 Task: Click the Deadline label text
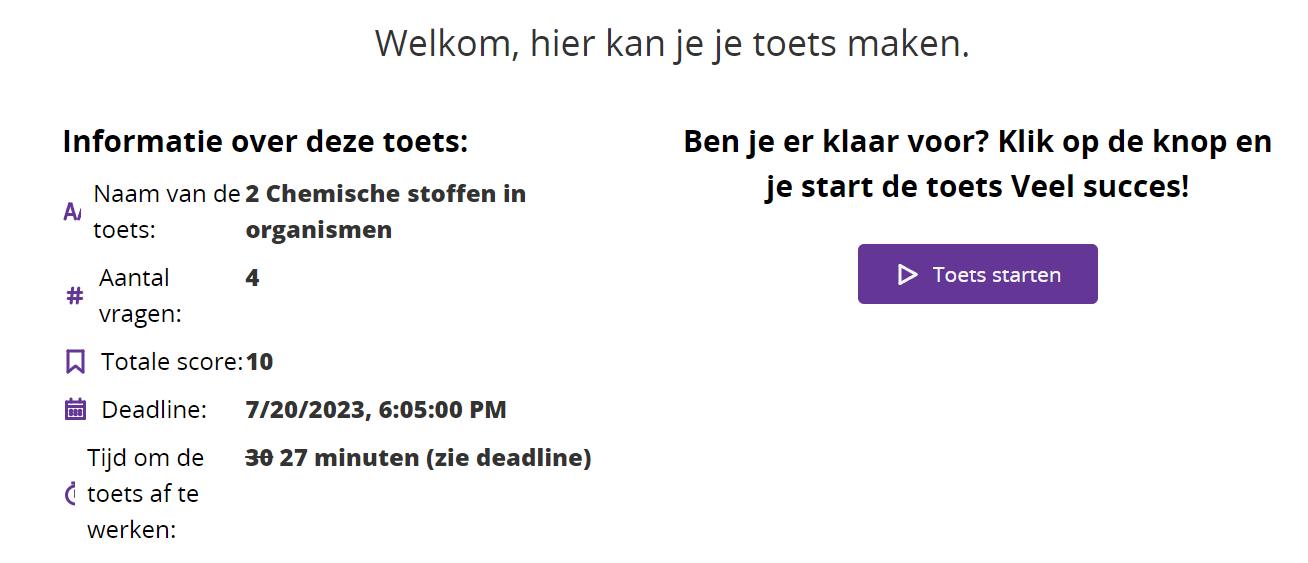(x=154, y=409)
